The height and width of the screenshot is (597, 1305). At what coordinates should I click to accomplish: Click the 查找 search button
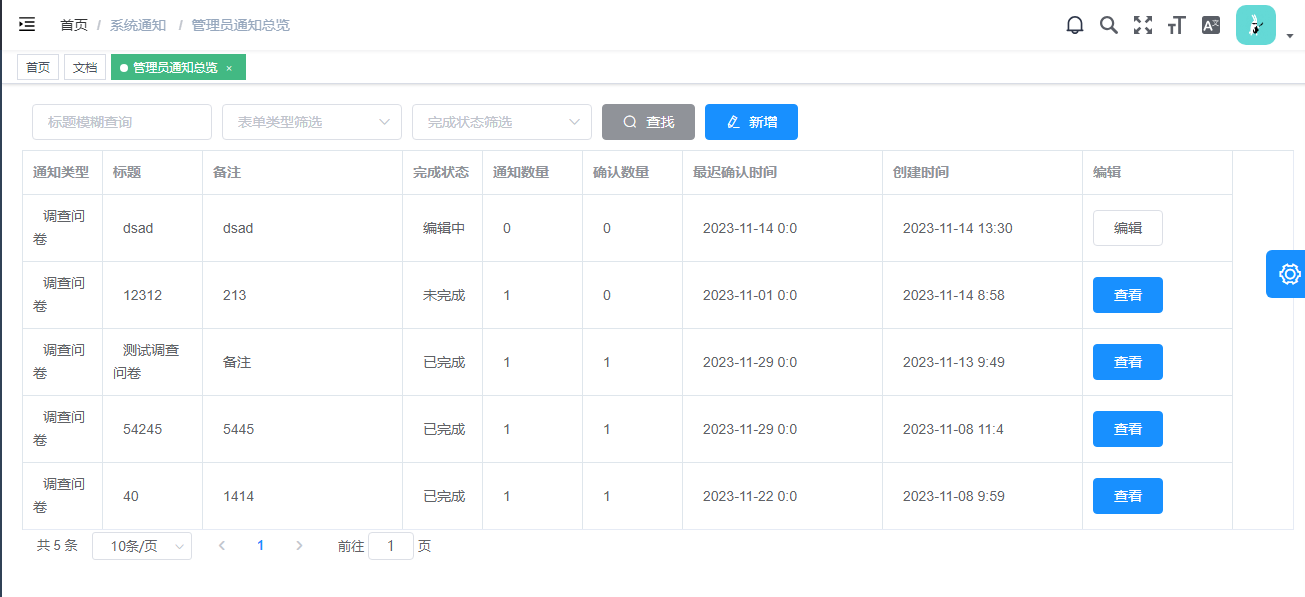click(x=648, y=122)
